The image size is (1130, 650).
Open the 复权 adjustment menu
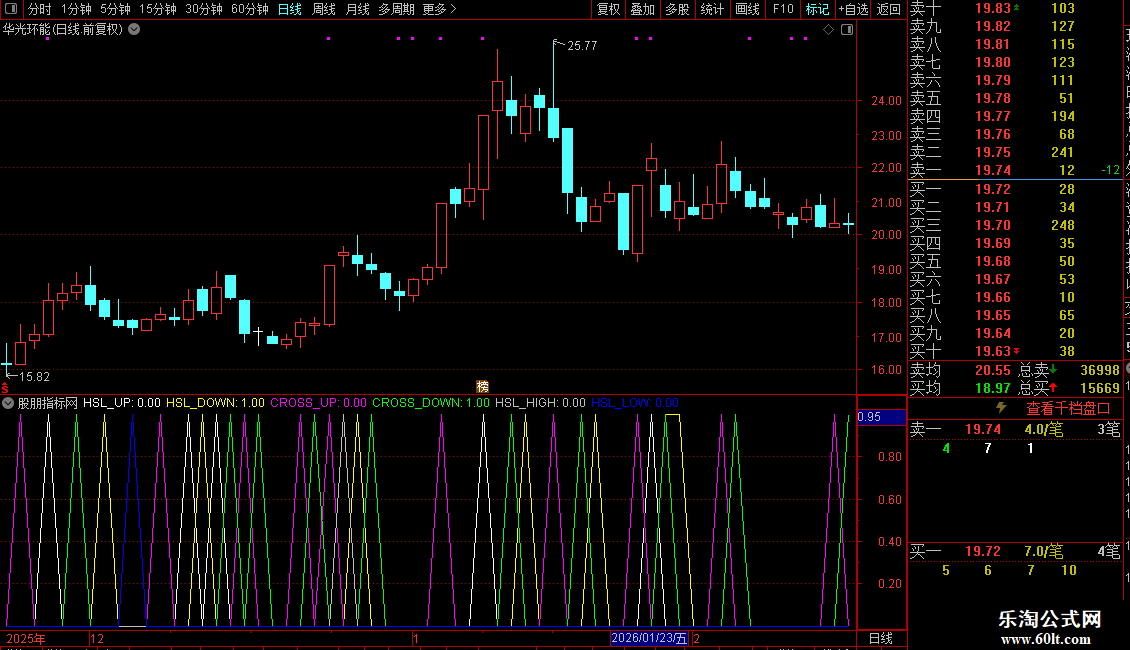pyautogui.click(x=608, y=9)
